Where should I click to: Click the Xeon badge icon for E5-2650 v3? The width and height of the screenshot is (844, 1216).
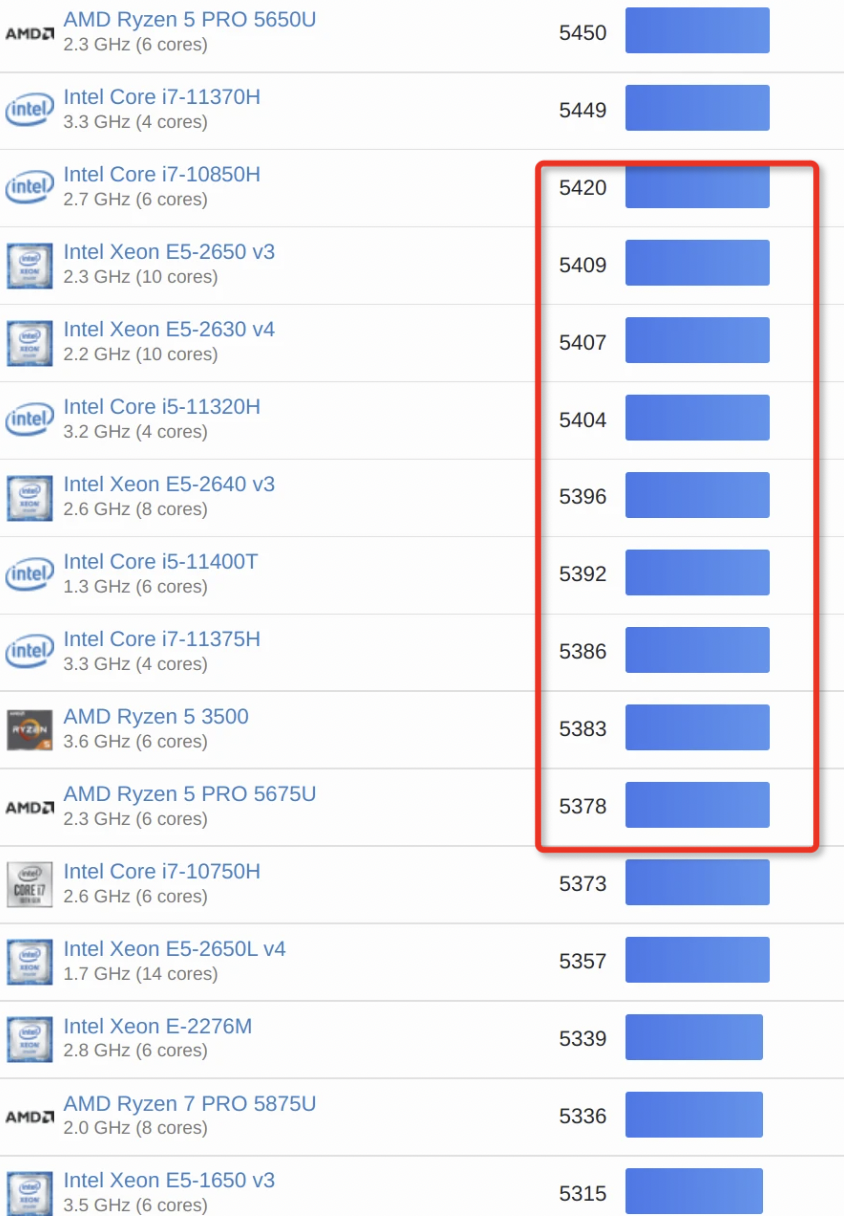tap(30, 265)
